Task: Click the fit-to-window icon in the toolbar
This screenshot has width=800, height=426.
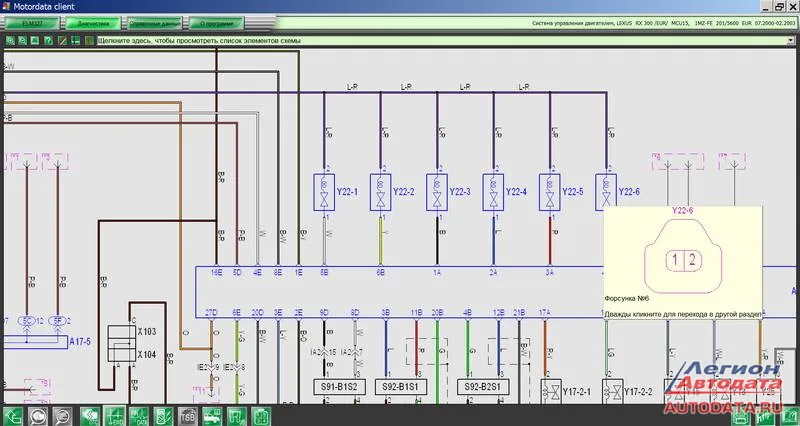Action: click(35, 40)
